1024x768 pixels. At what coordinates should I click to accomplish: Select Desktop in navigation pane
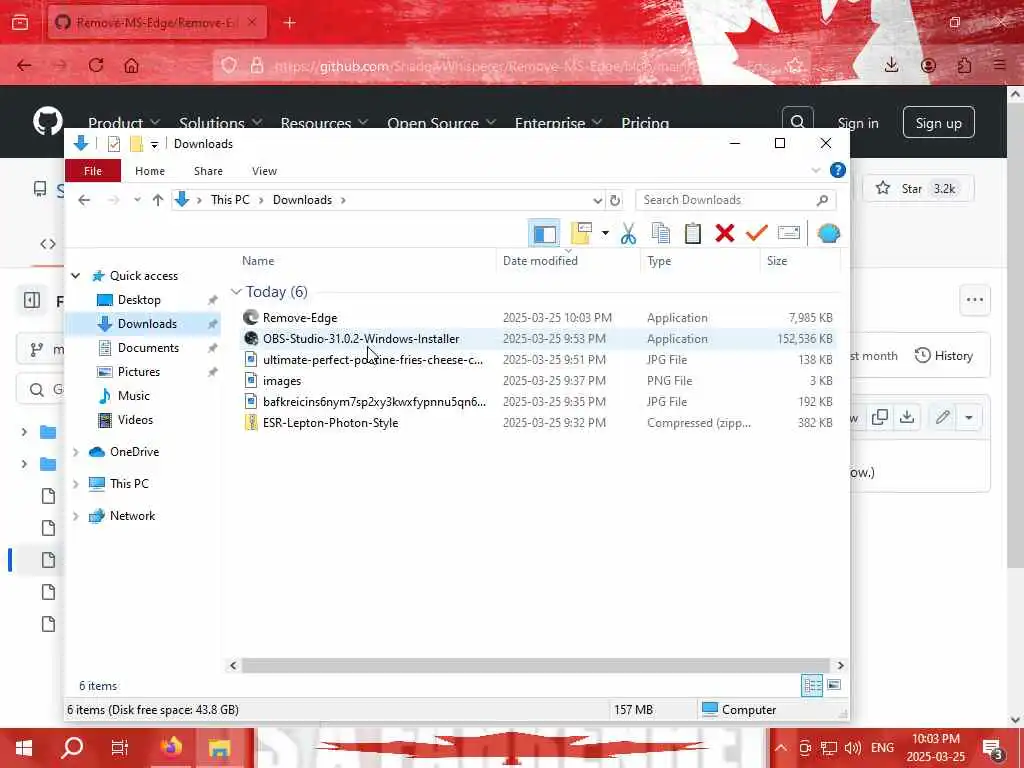[x=139, y=300]
